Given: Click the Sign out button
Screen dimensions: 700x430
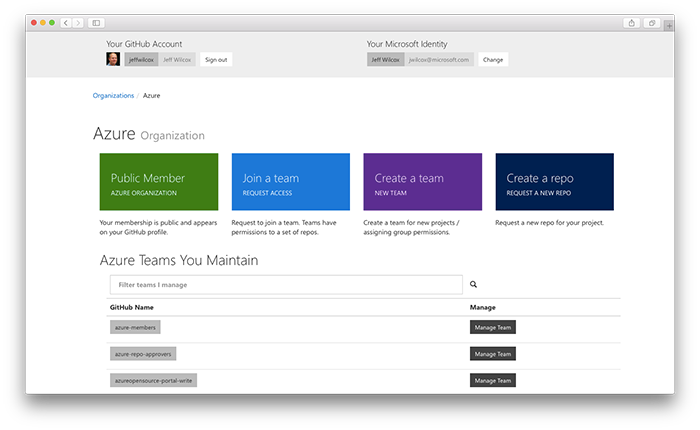Looking at the screenshot, I should point(216,59).
